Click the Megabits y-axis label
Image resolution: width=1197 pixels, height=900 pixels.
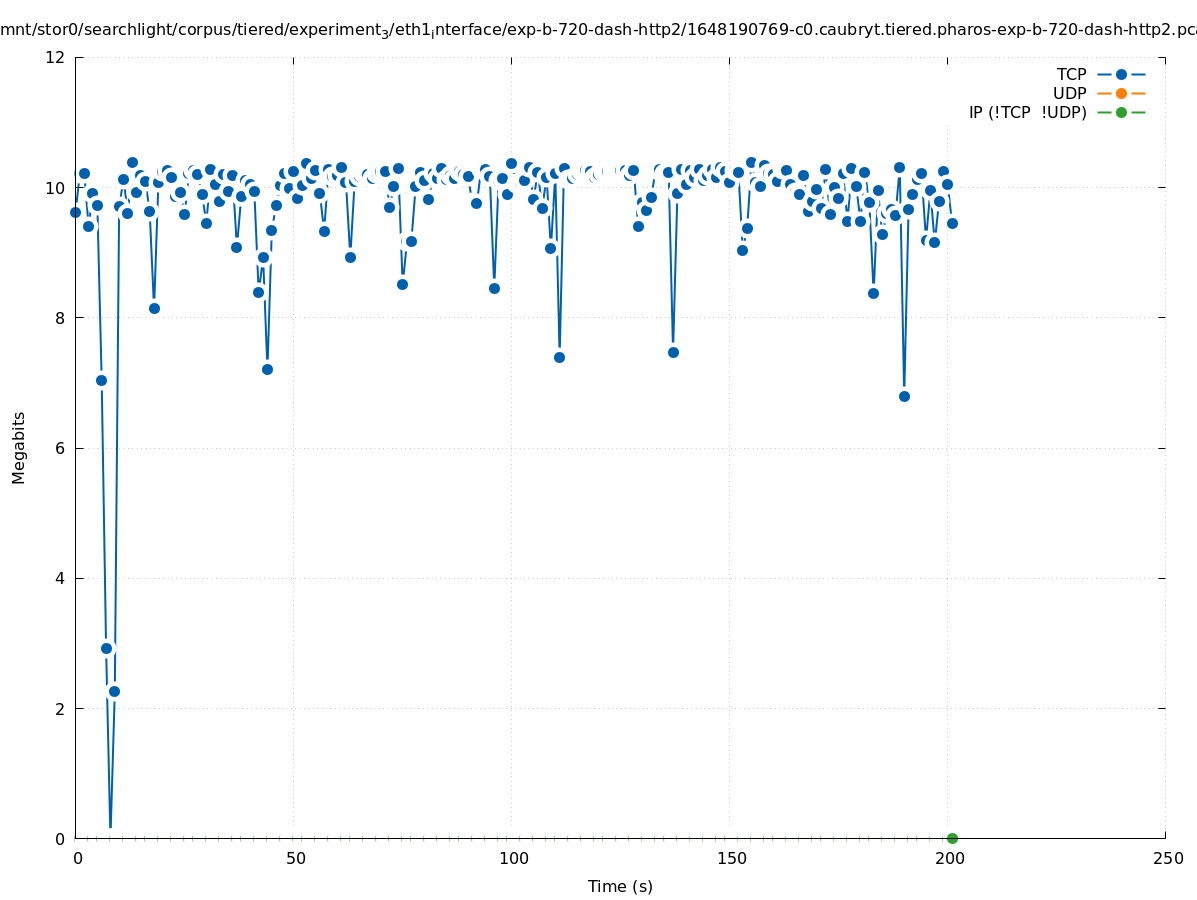[19, 447]
